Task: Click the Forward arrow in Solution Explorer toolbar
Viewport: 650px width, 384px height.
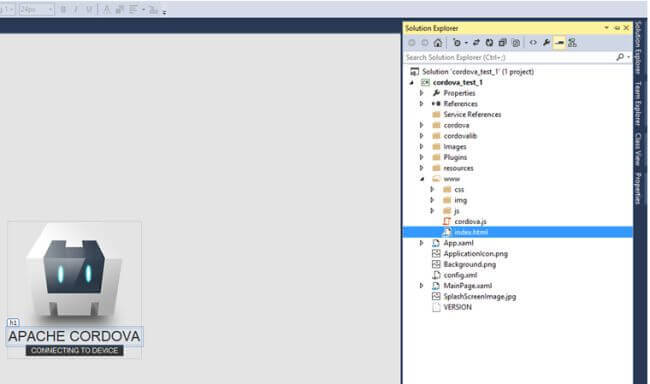Action: pyautogui.click(x=425, y=43)
